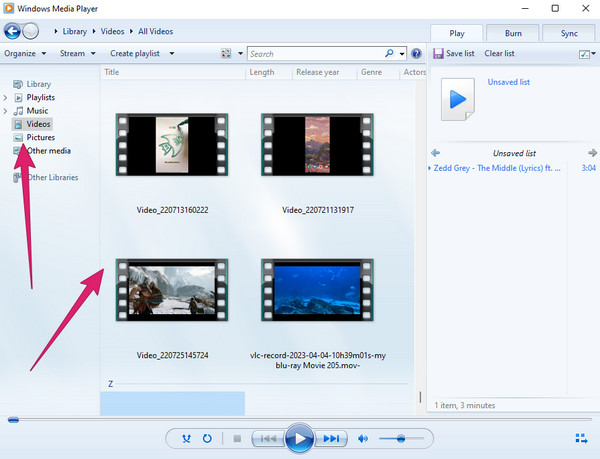Open the Stream dropdown
The image size is (600, 459).
(x=78, y=54)
